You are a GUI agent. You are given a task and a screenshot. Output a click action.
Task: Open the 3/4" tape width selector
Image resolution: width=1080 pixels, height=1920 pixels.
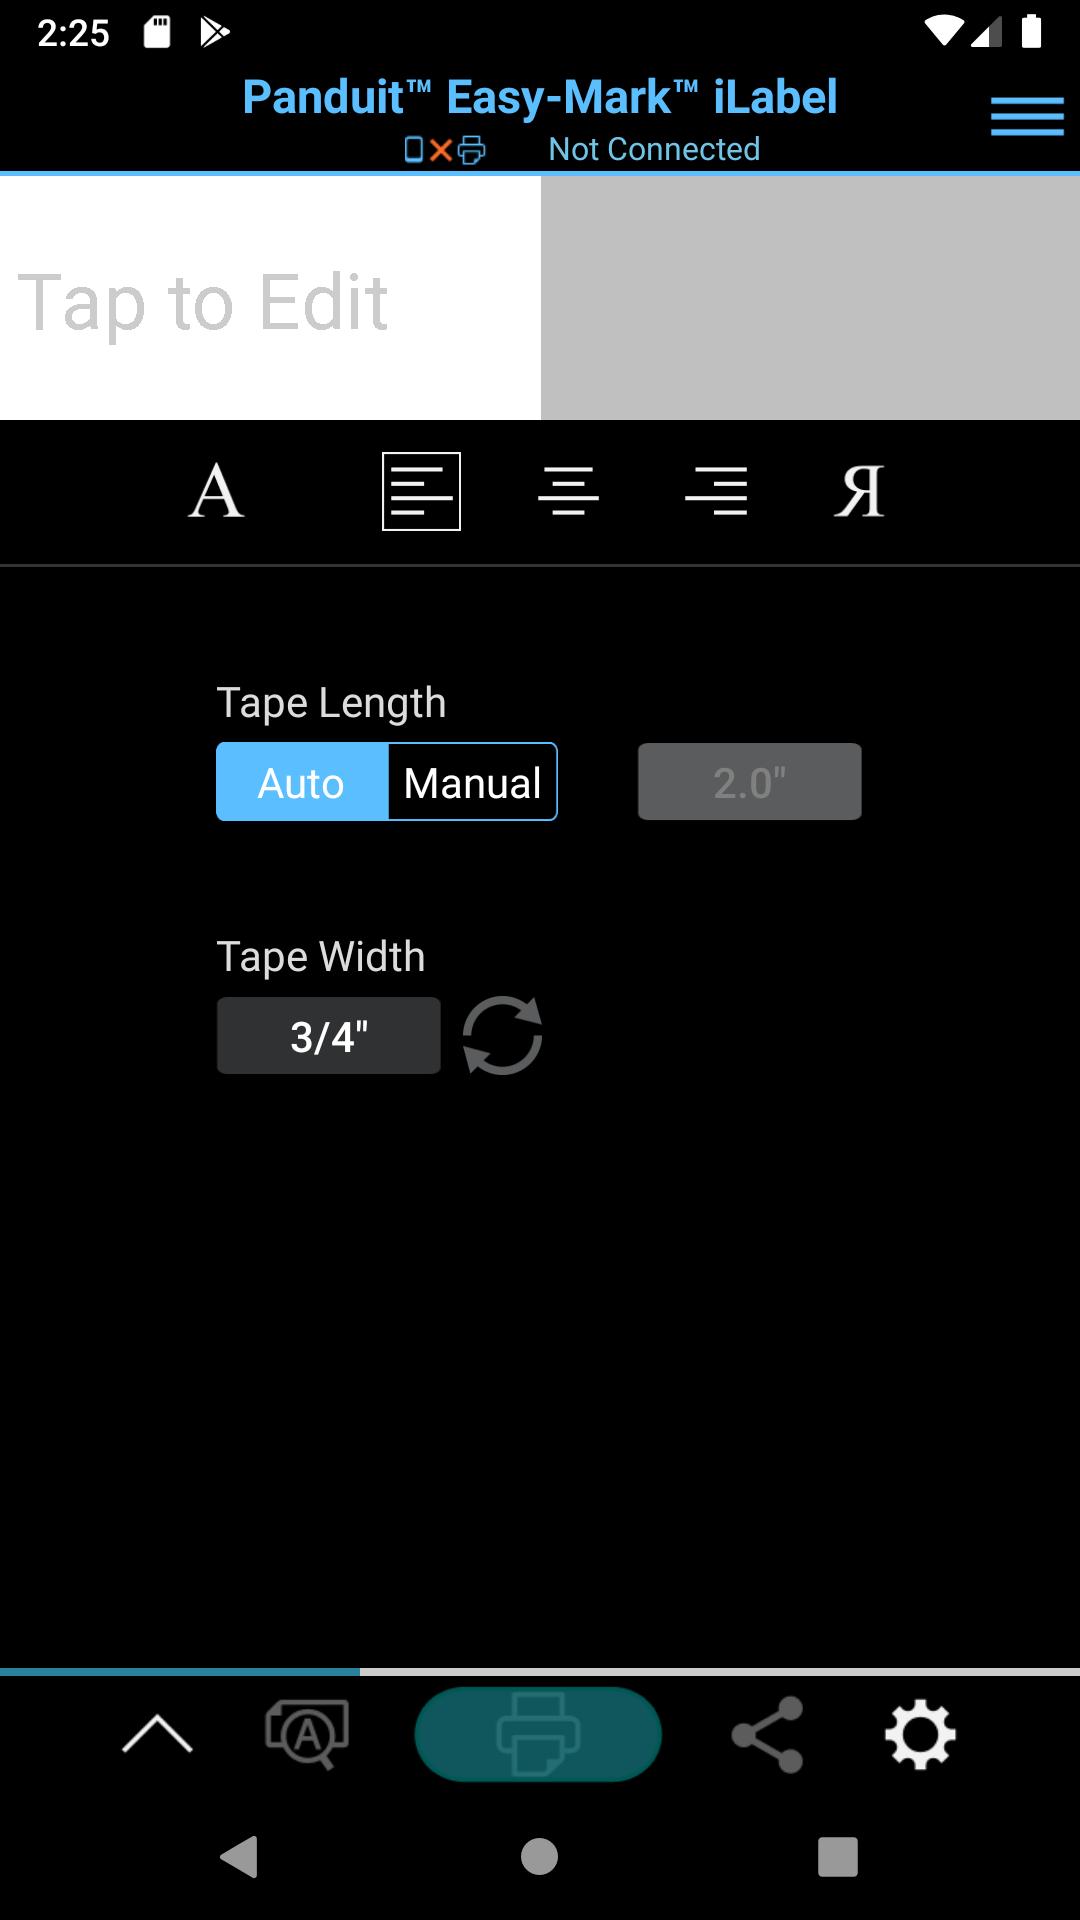329,1036
